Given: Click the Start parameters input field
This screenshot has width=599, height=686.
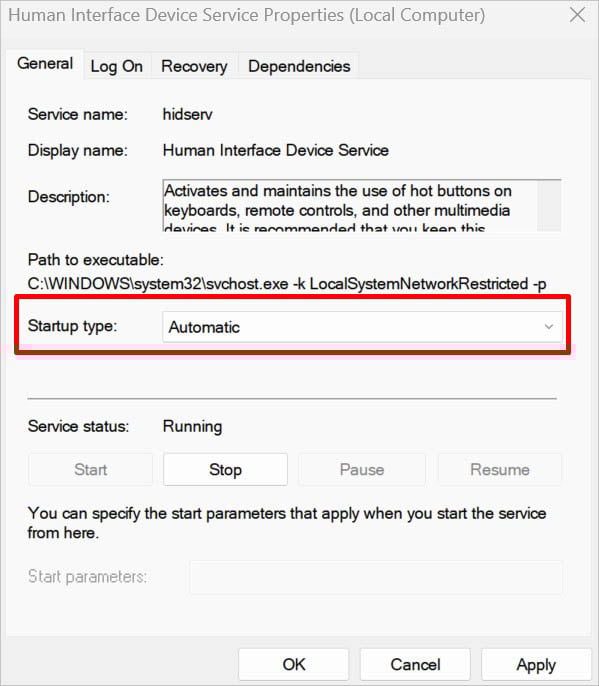Looking at the screenshot, I should point(376,577).
